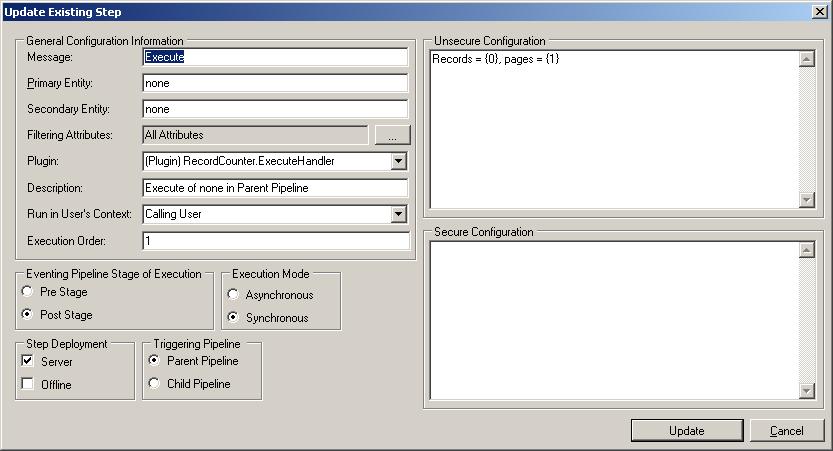Select the Pre Stage radio button

point(27,291)
